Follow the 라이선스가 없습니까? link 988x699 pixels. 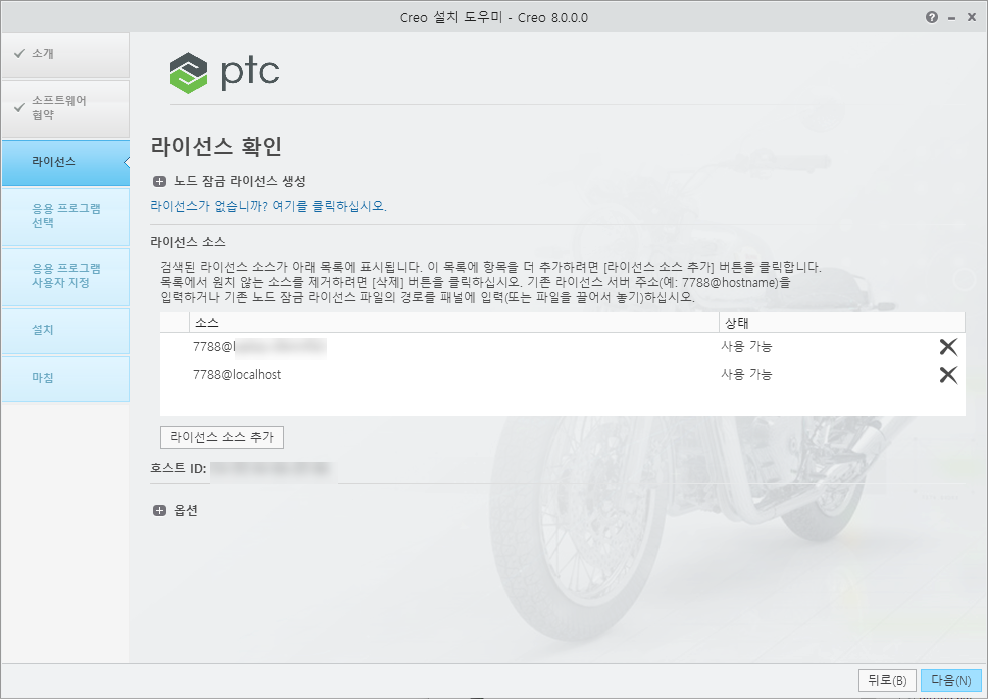(268, 206)
